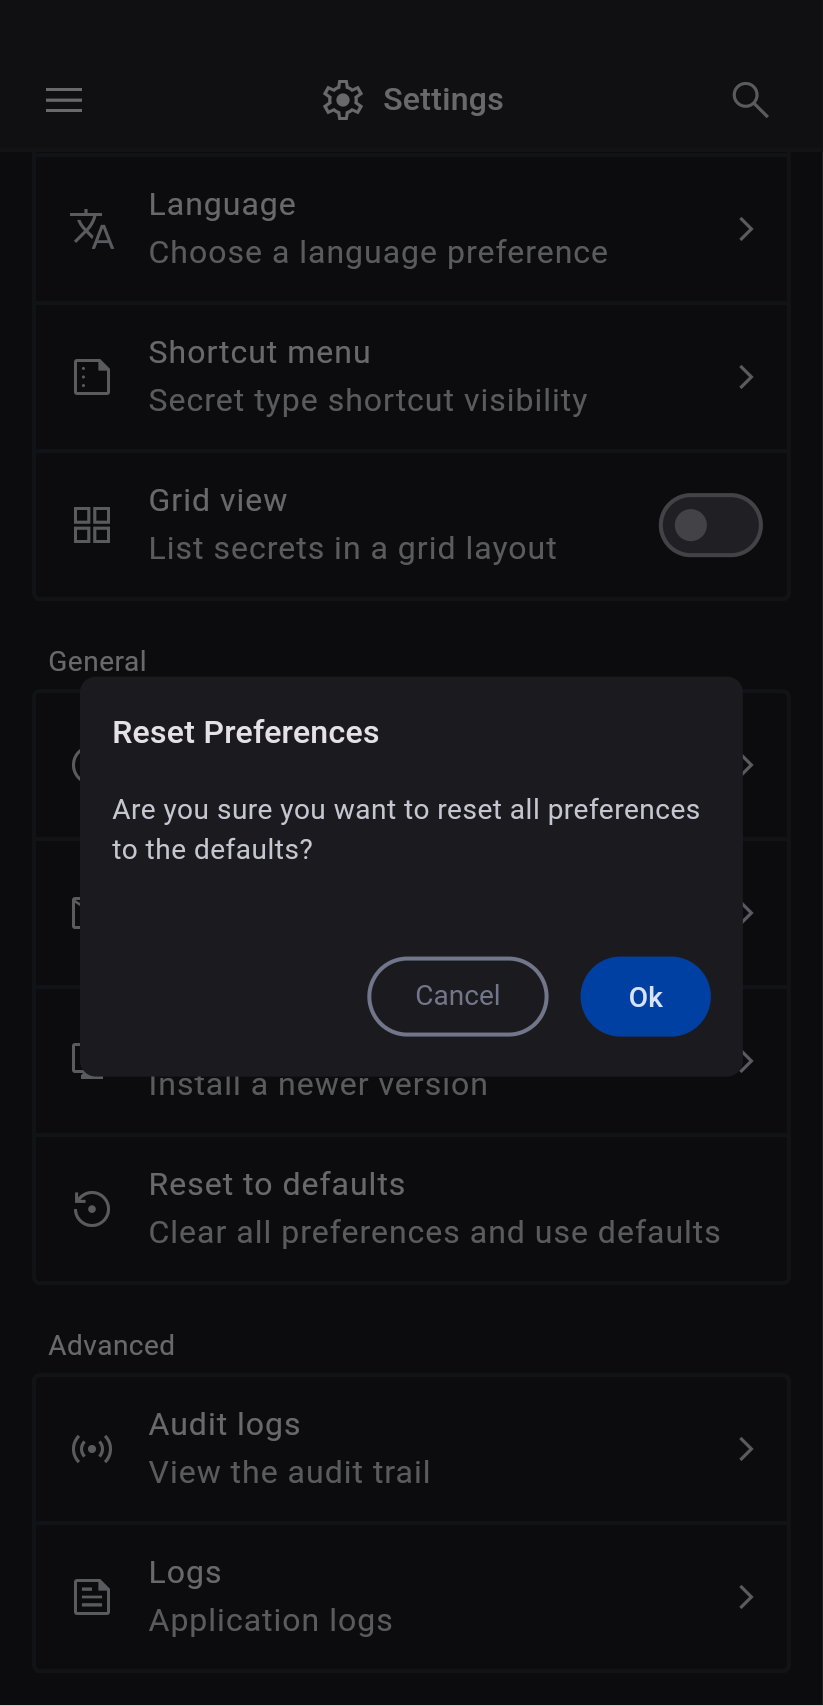This screenshot has width=823, height=1706.
Task: Confirm reset with Ok button
Action: [x=645, y=996]
